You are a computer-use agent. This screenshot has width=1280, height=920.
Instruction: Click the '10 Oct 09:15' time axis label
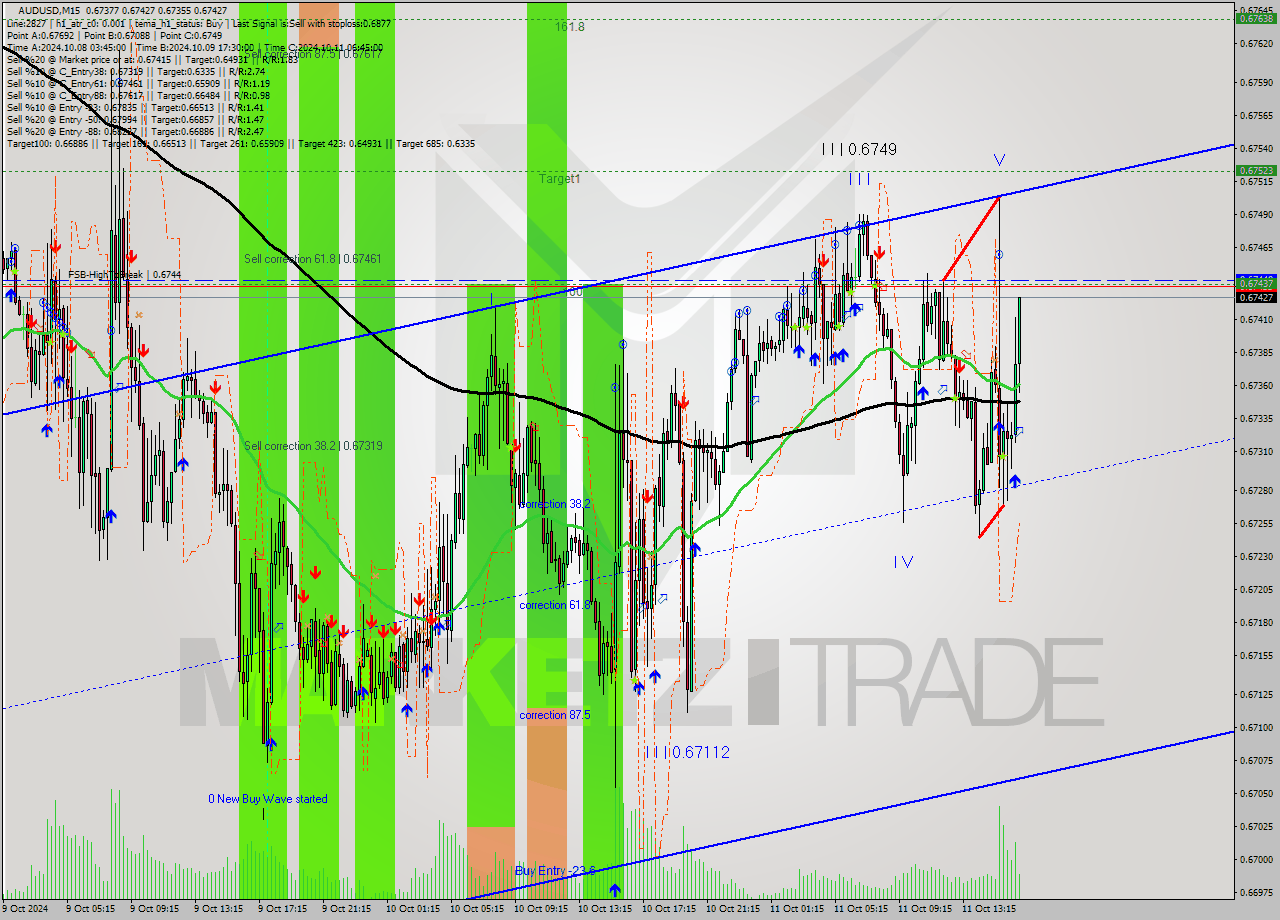(542, 909)
